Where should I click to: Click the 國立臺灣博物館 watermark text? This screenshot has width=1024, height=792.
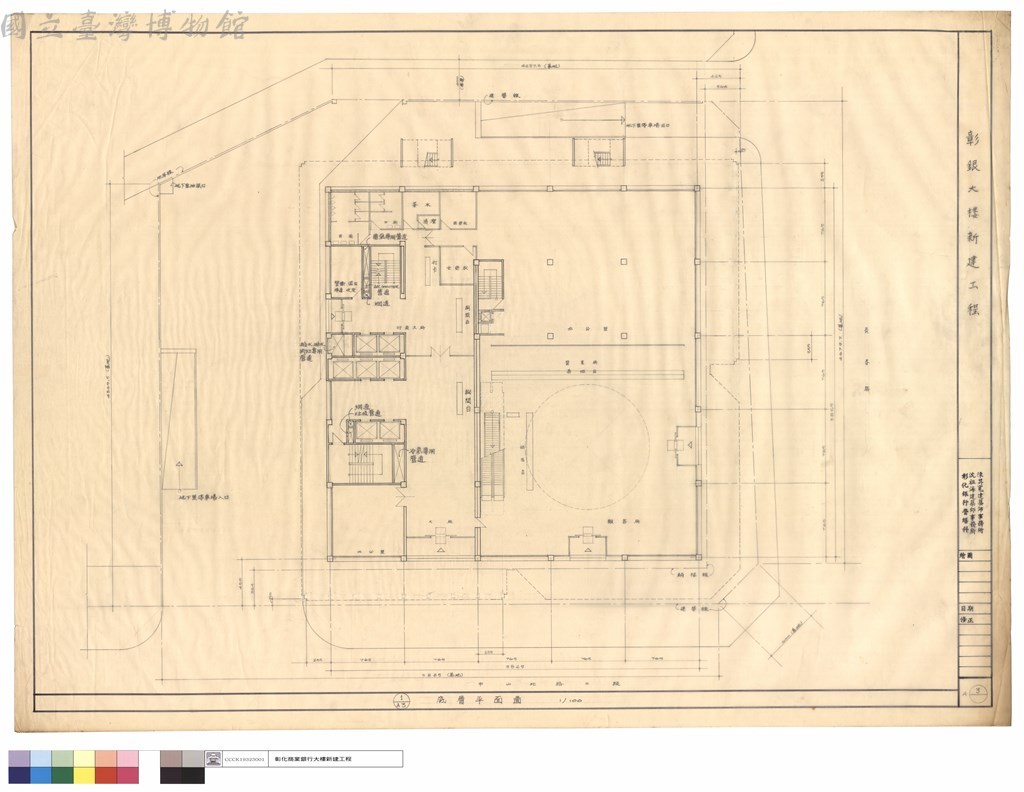pyautogui.click(x=124, y=26)
